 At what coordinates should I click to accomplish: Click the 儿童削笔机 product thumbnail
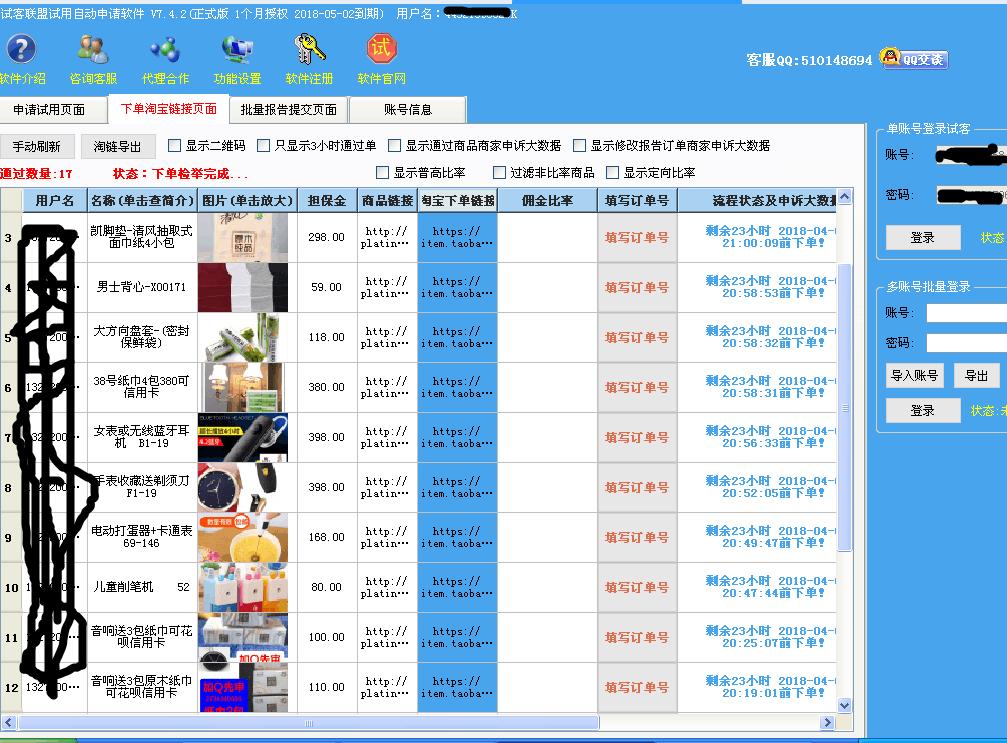coord(243,587)
